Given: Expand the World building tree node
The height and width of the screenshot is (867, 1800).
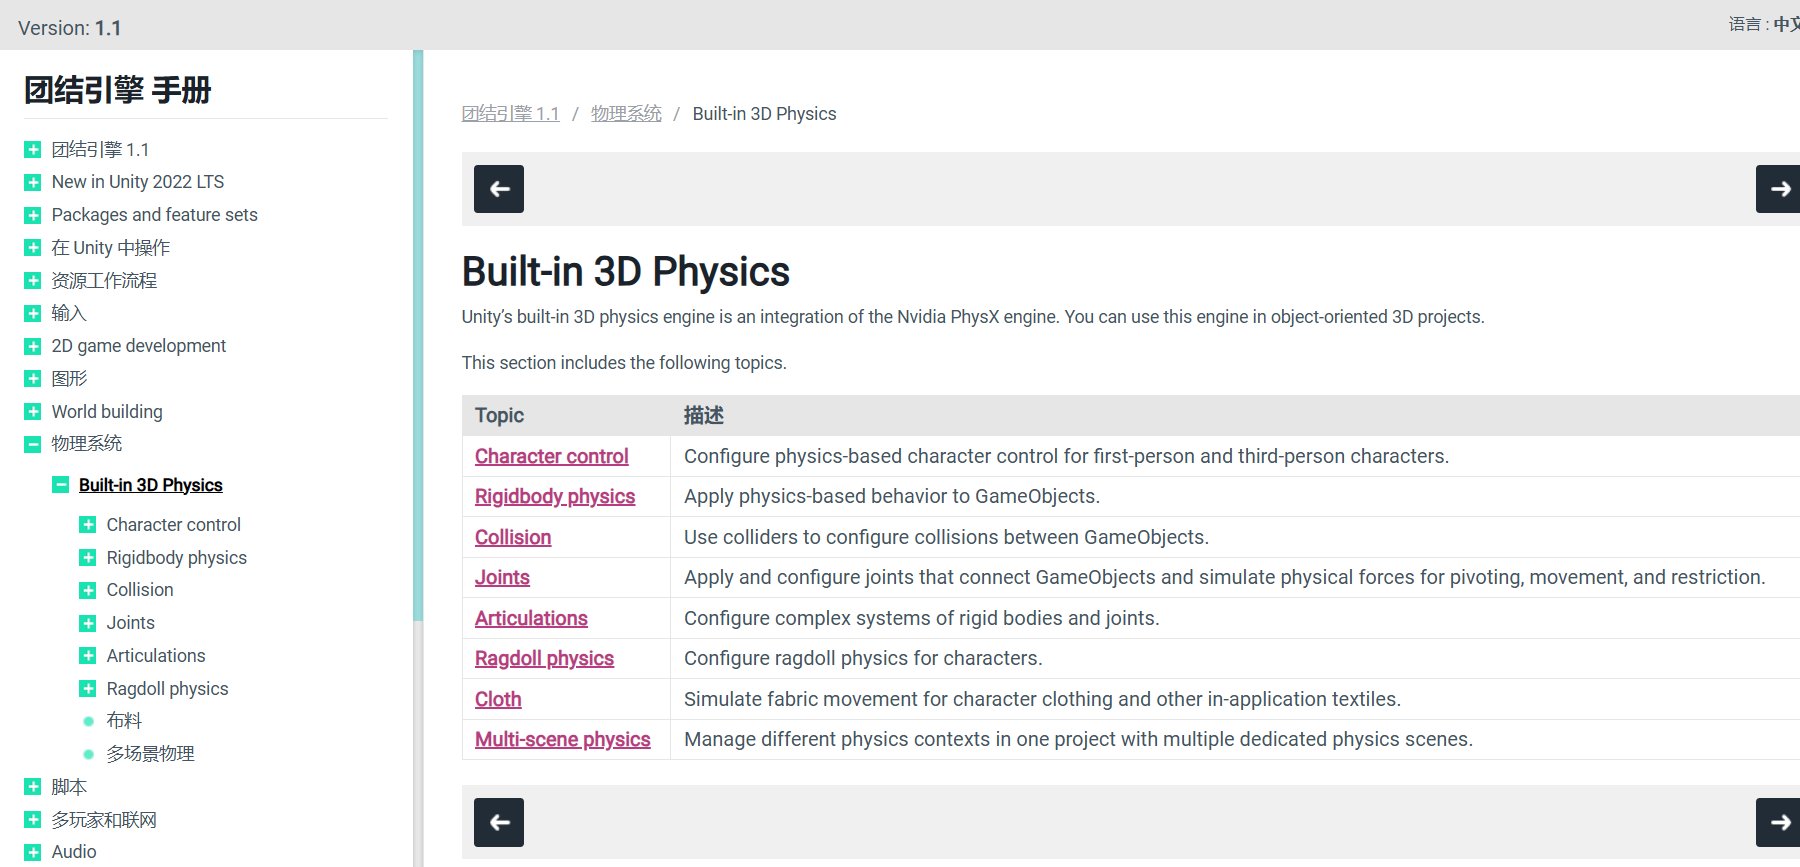Looking at the screenshot, I should [x=33, y=412].
